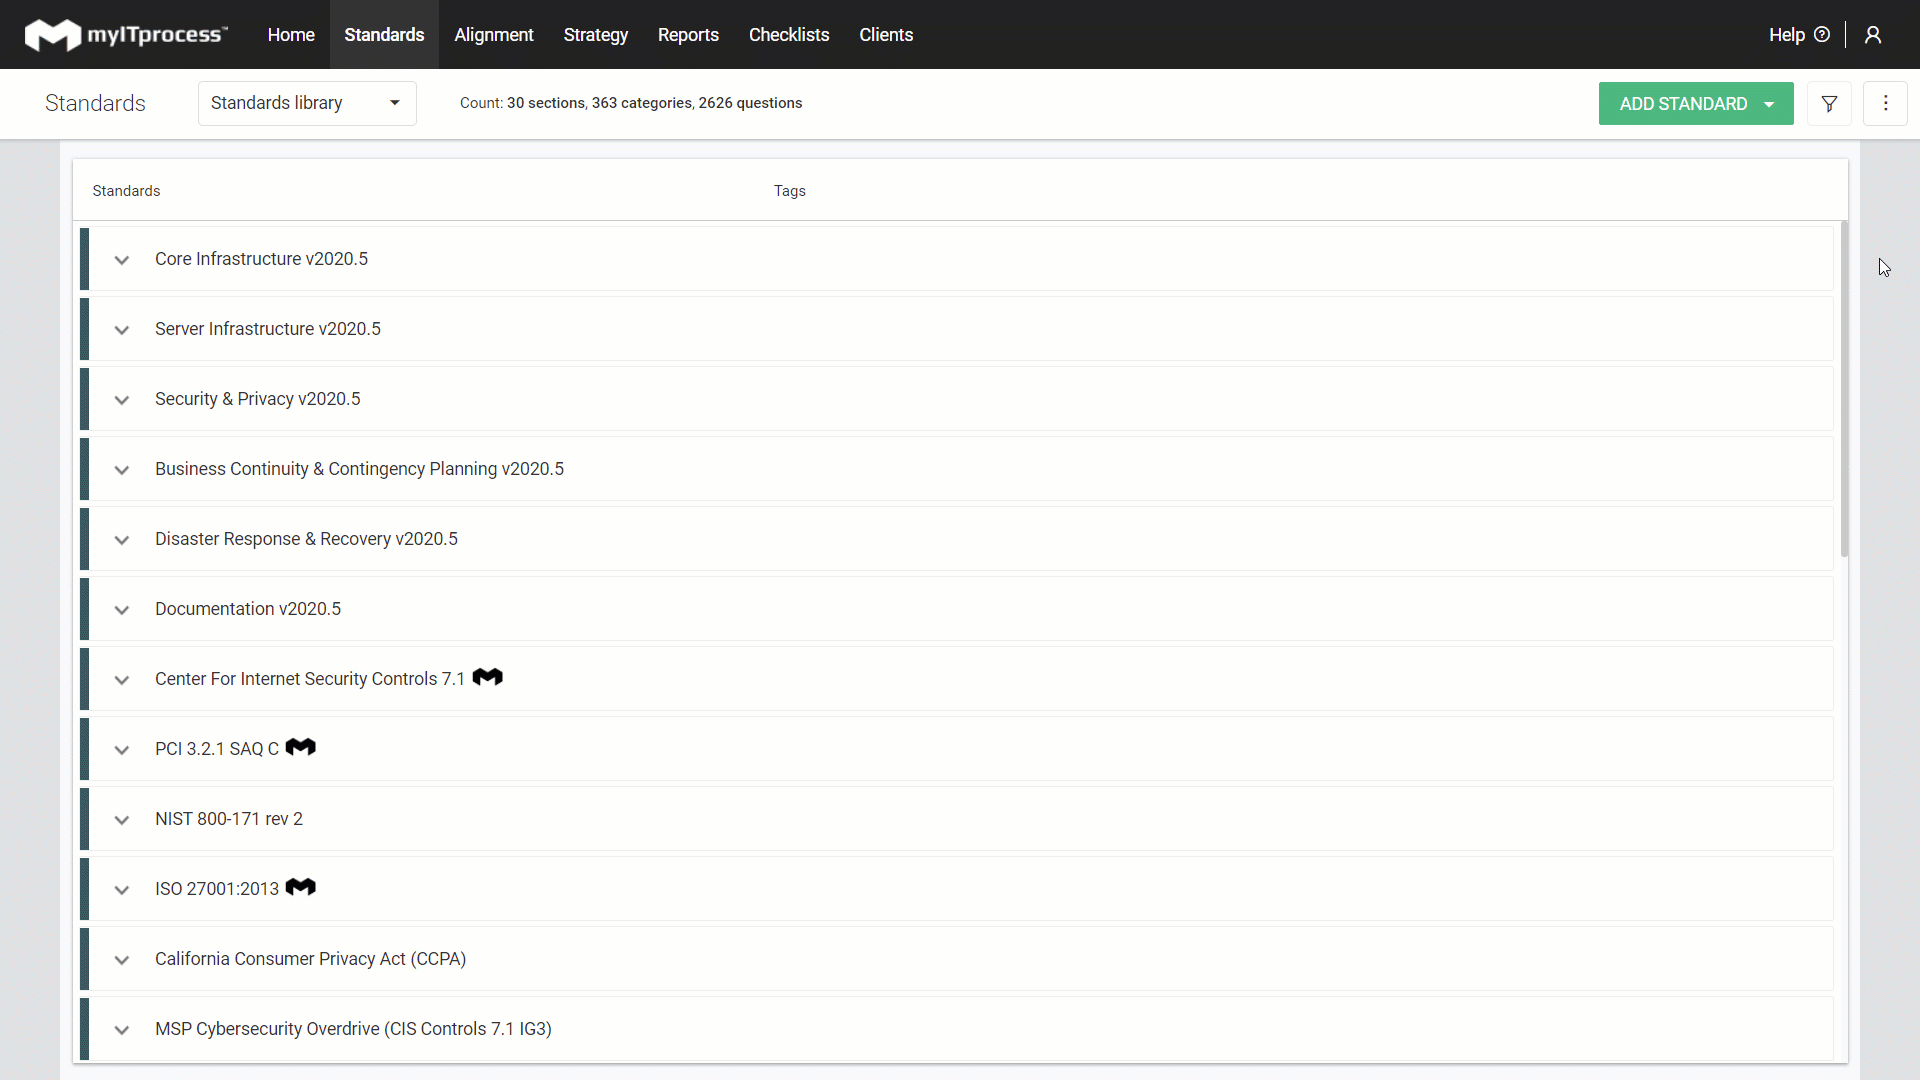Expand Disaster Response & Recovery row
Viewport: 1920px width, 1080px height.
pyautogui.click(x=121, y=540)
